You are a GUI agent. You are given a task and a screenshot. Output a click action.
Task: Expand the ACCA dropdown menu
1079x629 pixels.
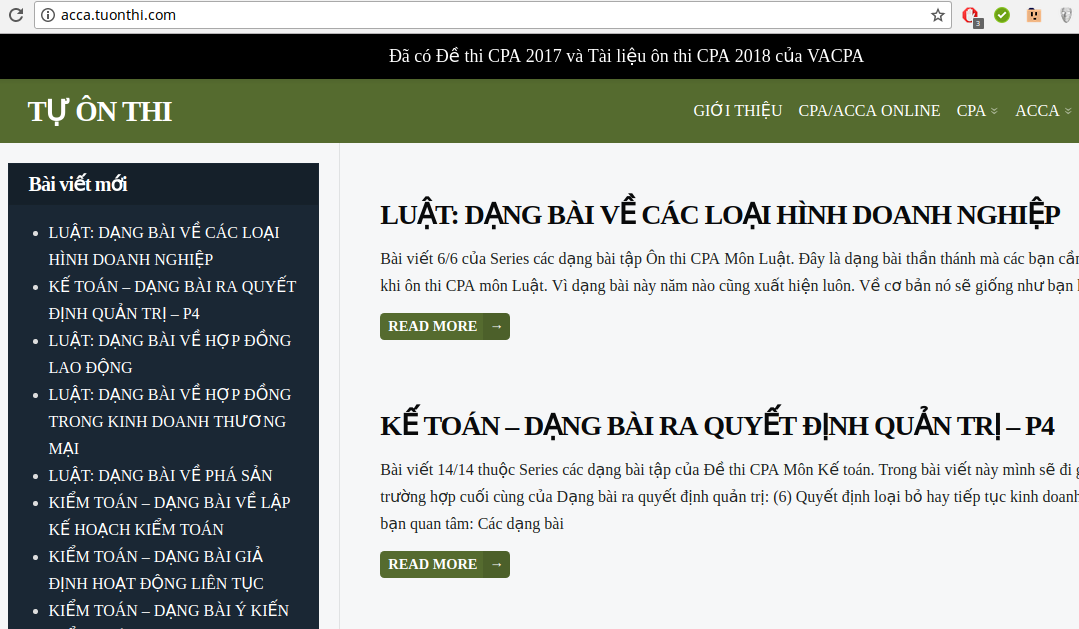click(x=1043, y=111)
